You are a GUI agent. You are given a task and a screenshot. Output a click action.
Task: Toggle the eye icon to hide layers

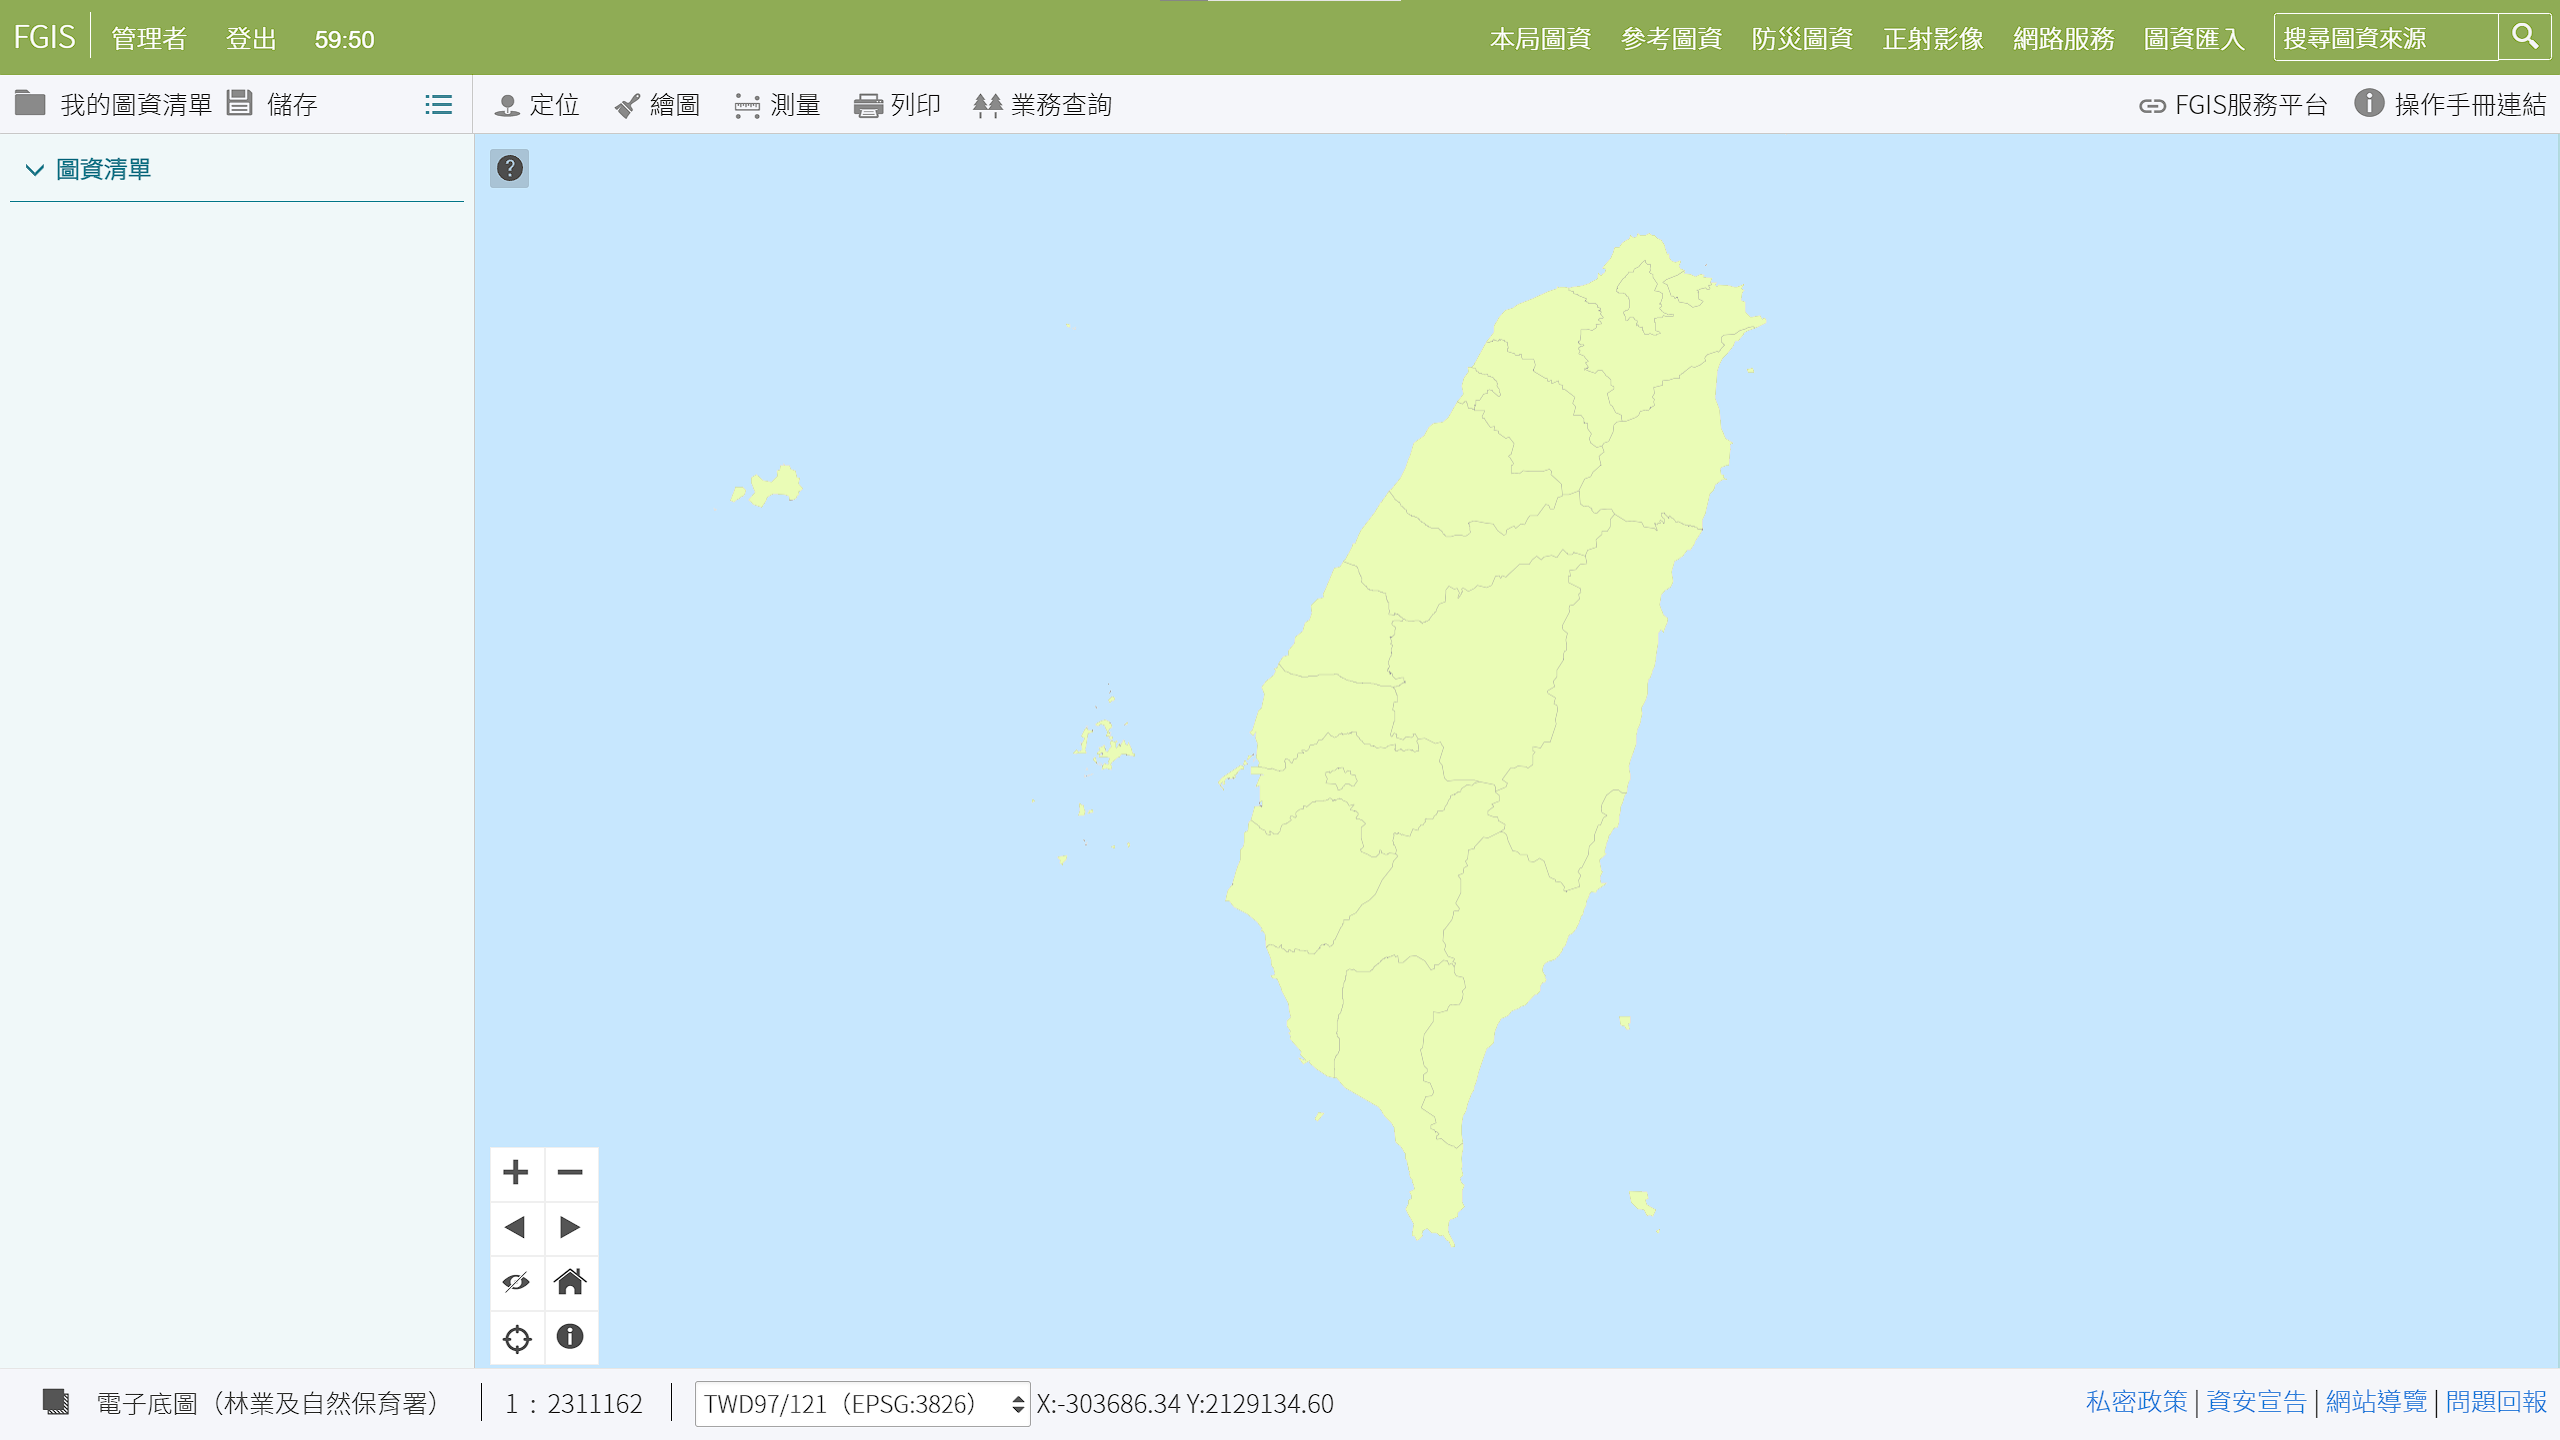point(516,1283)
